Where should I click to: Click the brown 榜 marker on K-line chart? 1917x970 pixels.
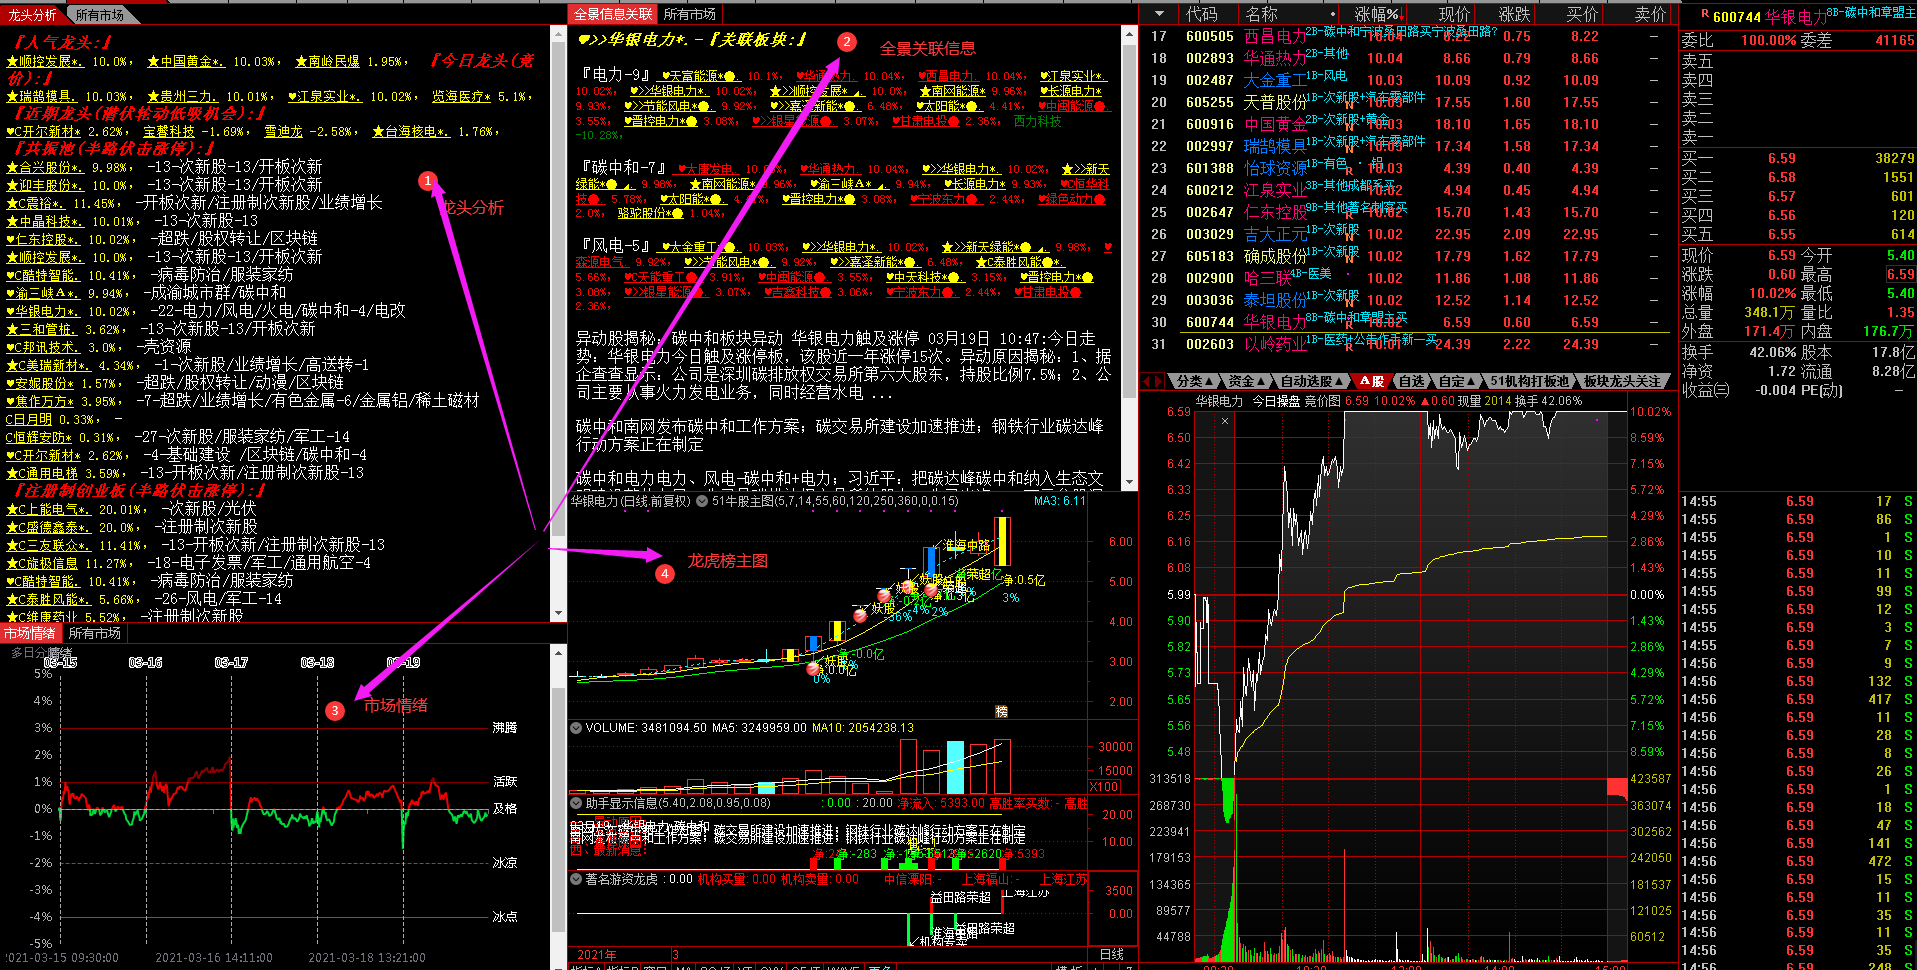(x=1001, y=711)
